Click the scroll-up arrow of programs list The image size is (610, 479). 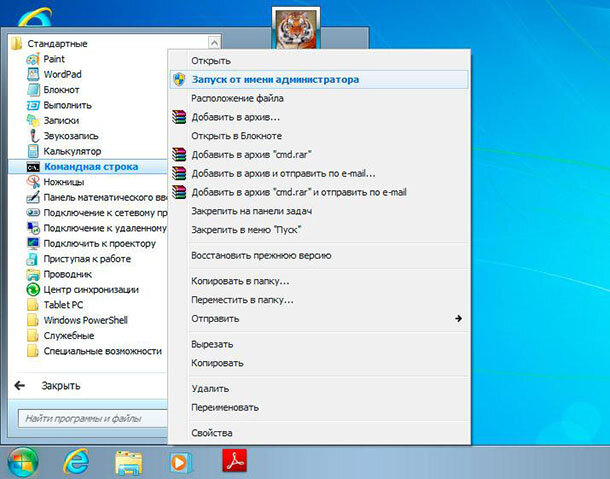214,43
